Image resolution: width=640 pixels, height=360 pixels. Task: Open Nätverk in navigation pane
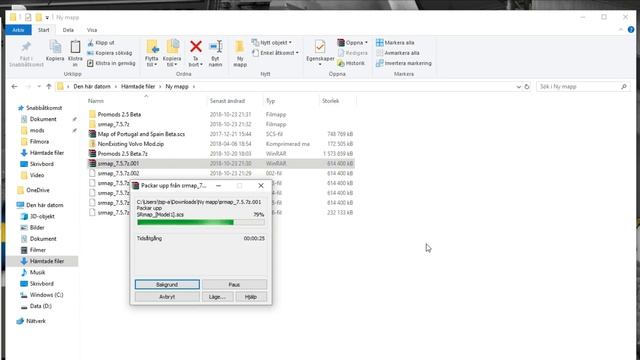[x=36, y=321]
